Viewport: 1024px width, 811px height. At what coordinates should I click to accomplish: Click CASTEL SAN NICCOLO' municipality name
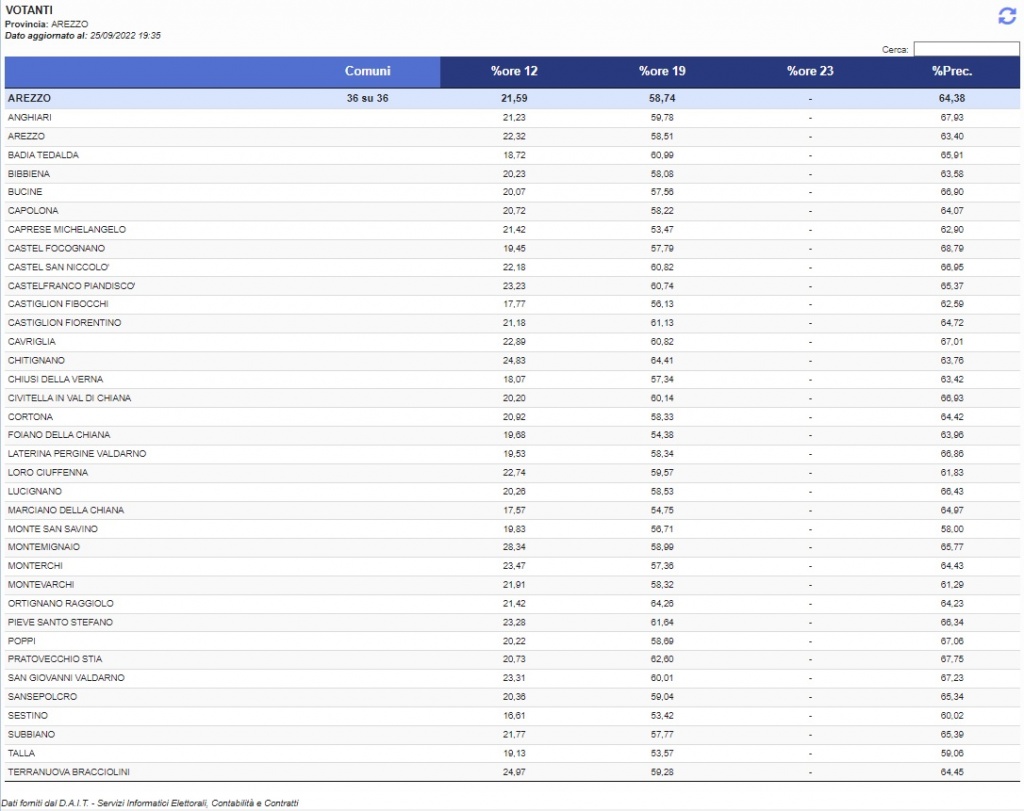(x=58, y=267)
